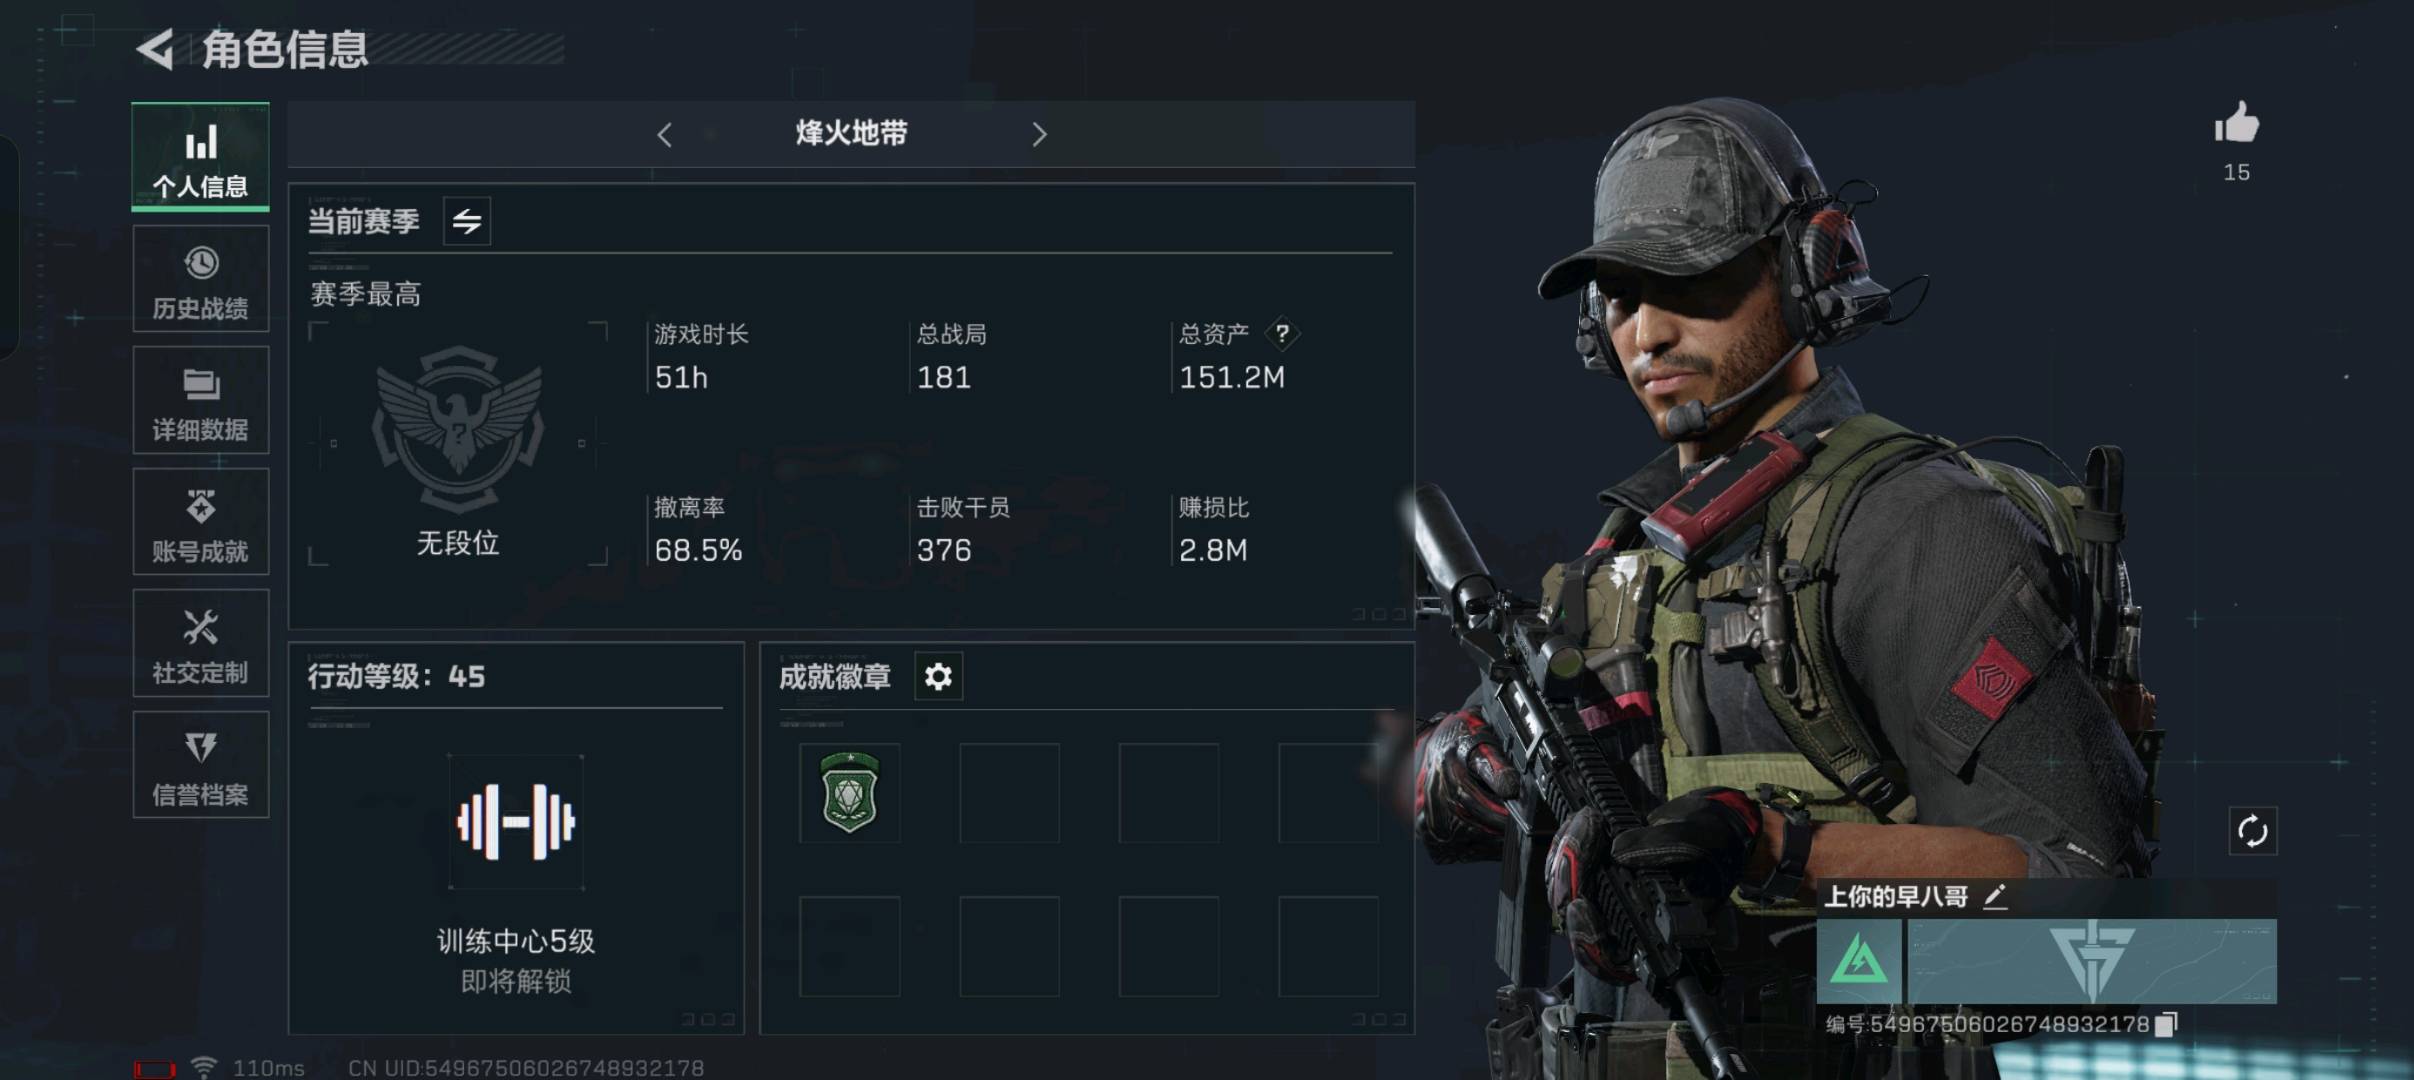The image size is (2414, 1080).
Task: Click the thumbs-up like icon
Action: point(2236,124)
